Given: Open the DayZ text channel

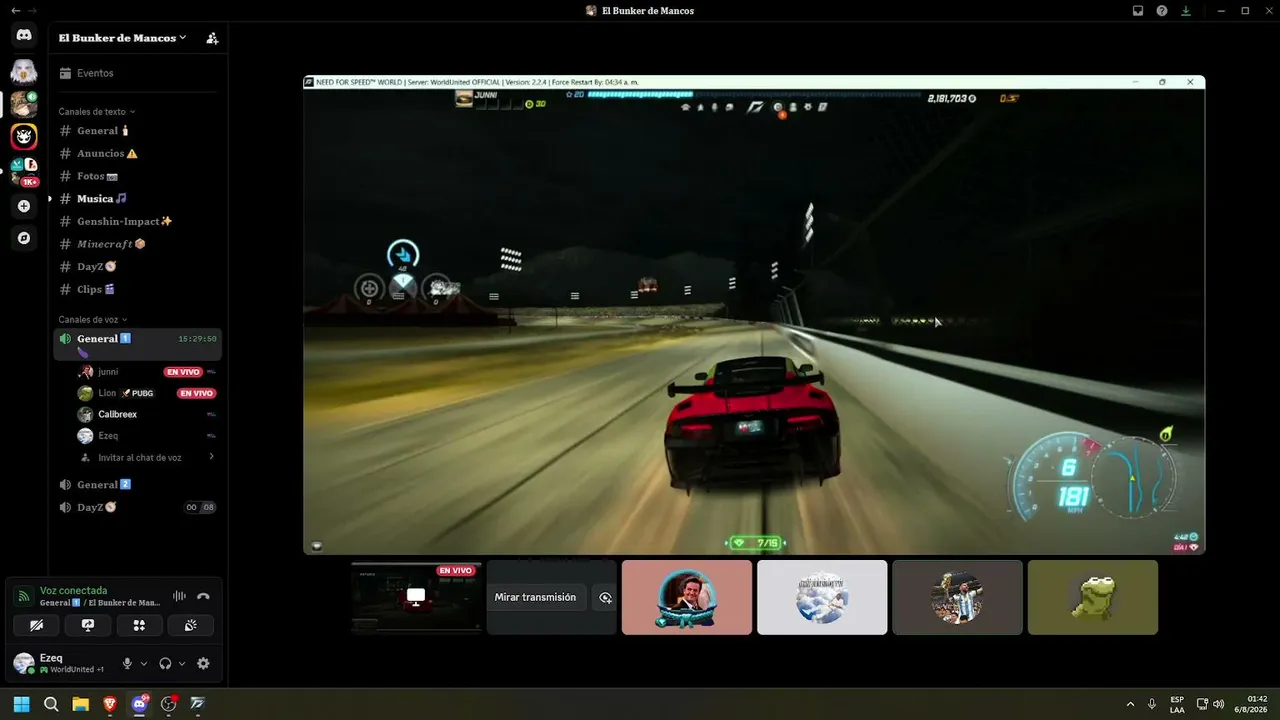Looking at the screenshot, I should (138, 266).
